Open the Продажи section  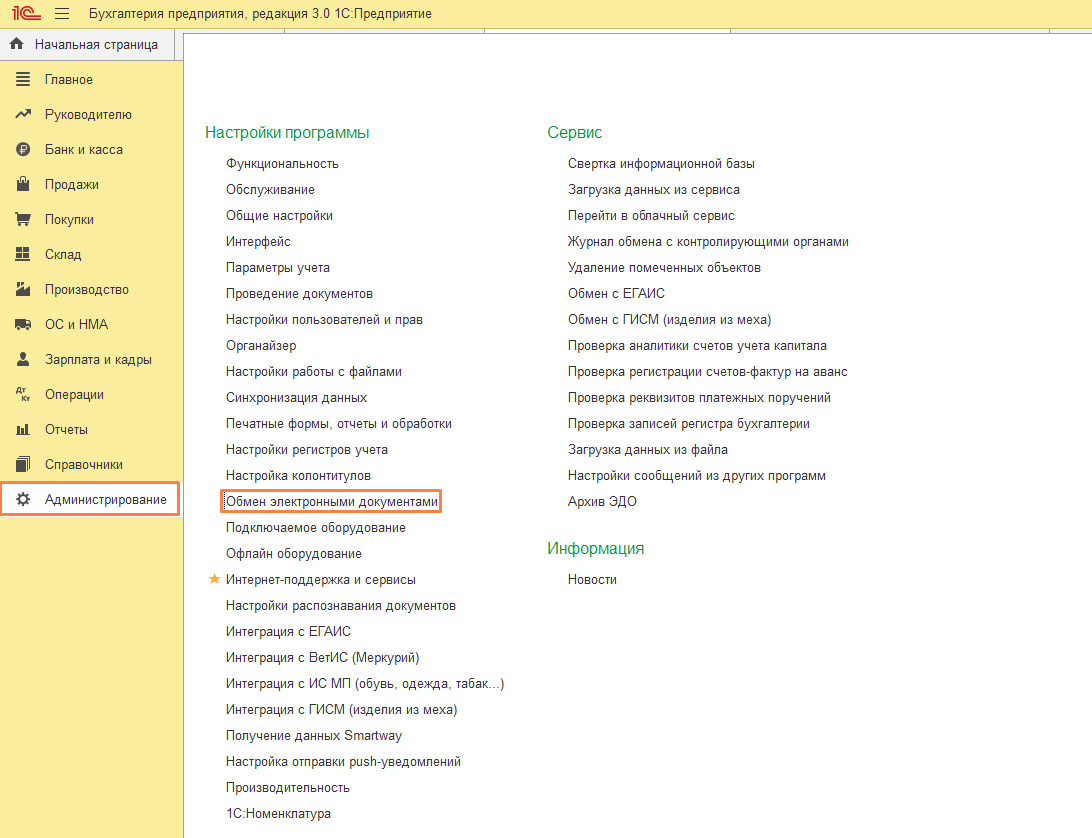72,185
